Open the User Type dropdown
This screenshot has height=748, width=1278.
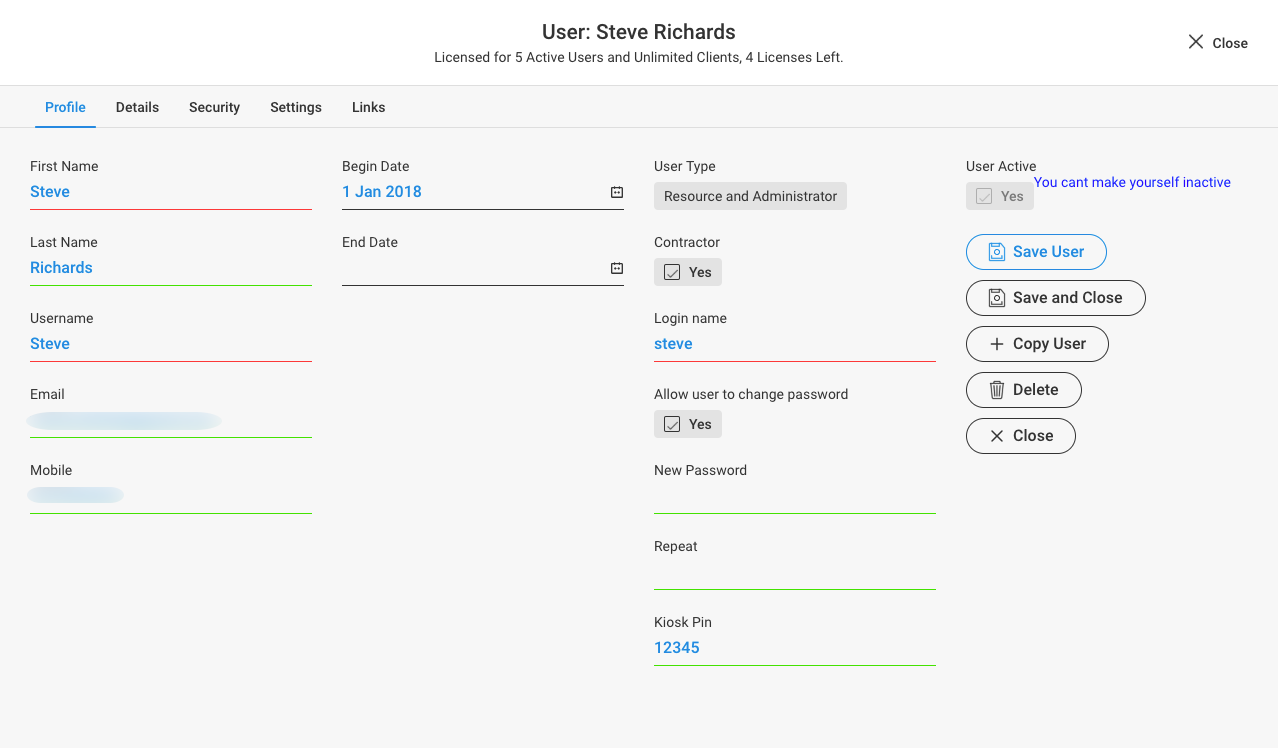(750, 196)
